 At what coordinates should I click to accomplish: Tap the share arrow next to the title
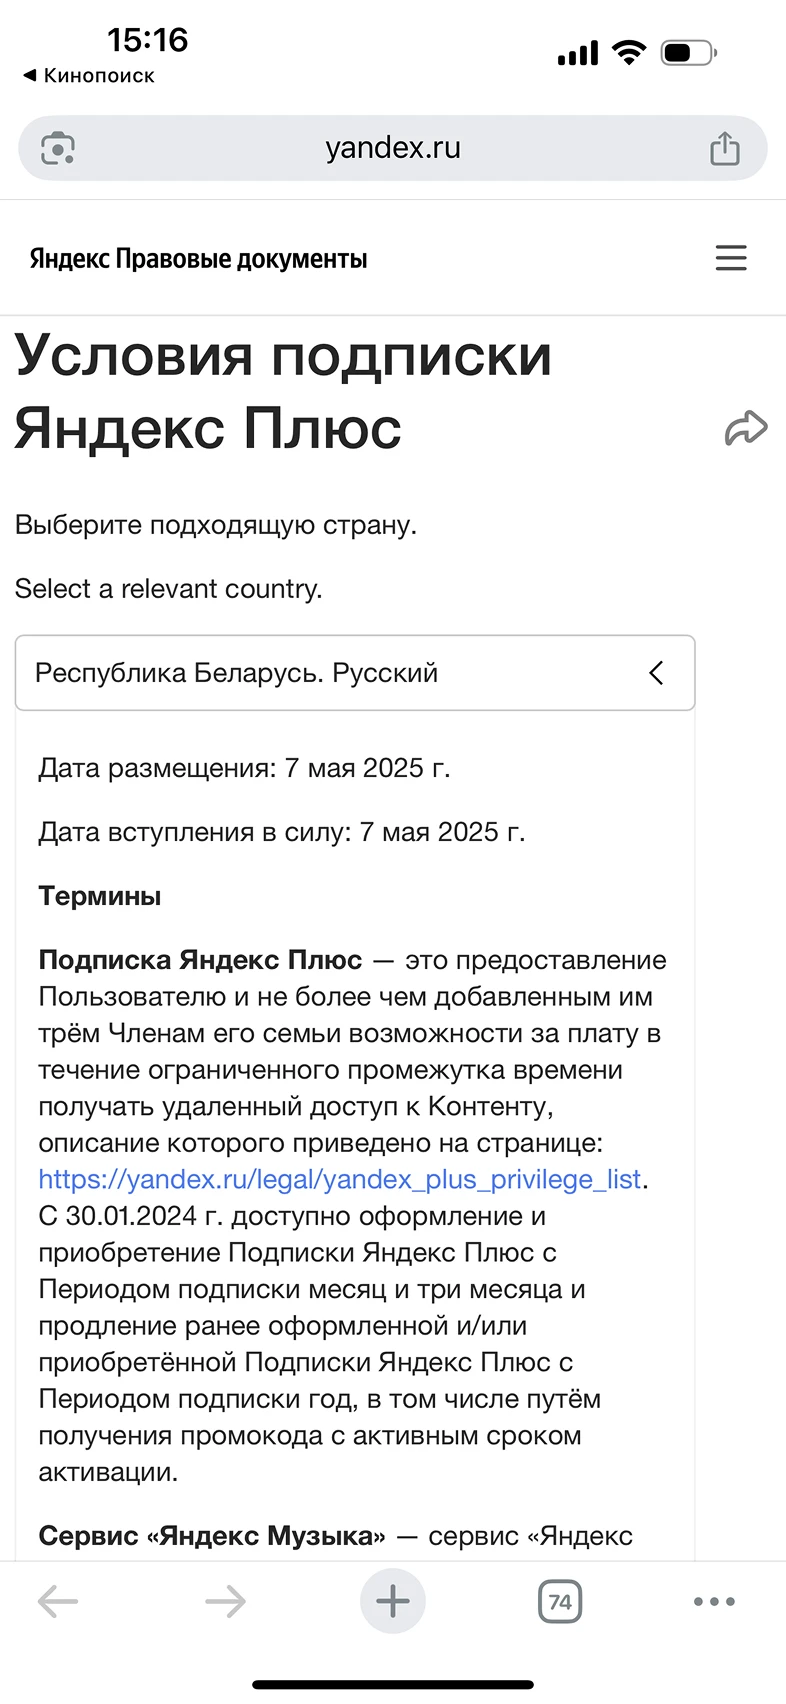[x=746, y=428]
